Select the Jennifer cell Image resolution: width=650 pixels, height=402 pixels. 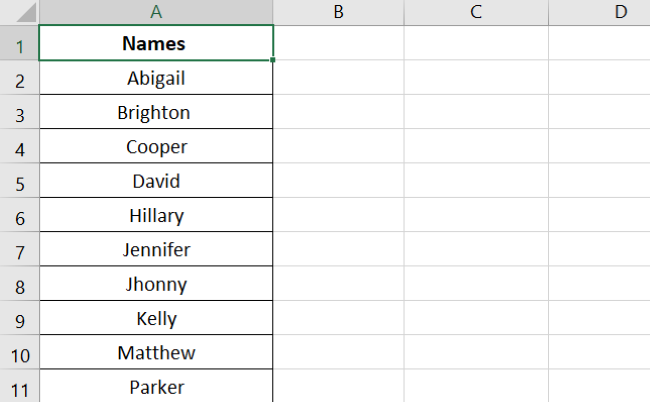coord(155,250)
